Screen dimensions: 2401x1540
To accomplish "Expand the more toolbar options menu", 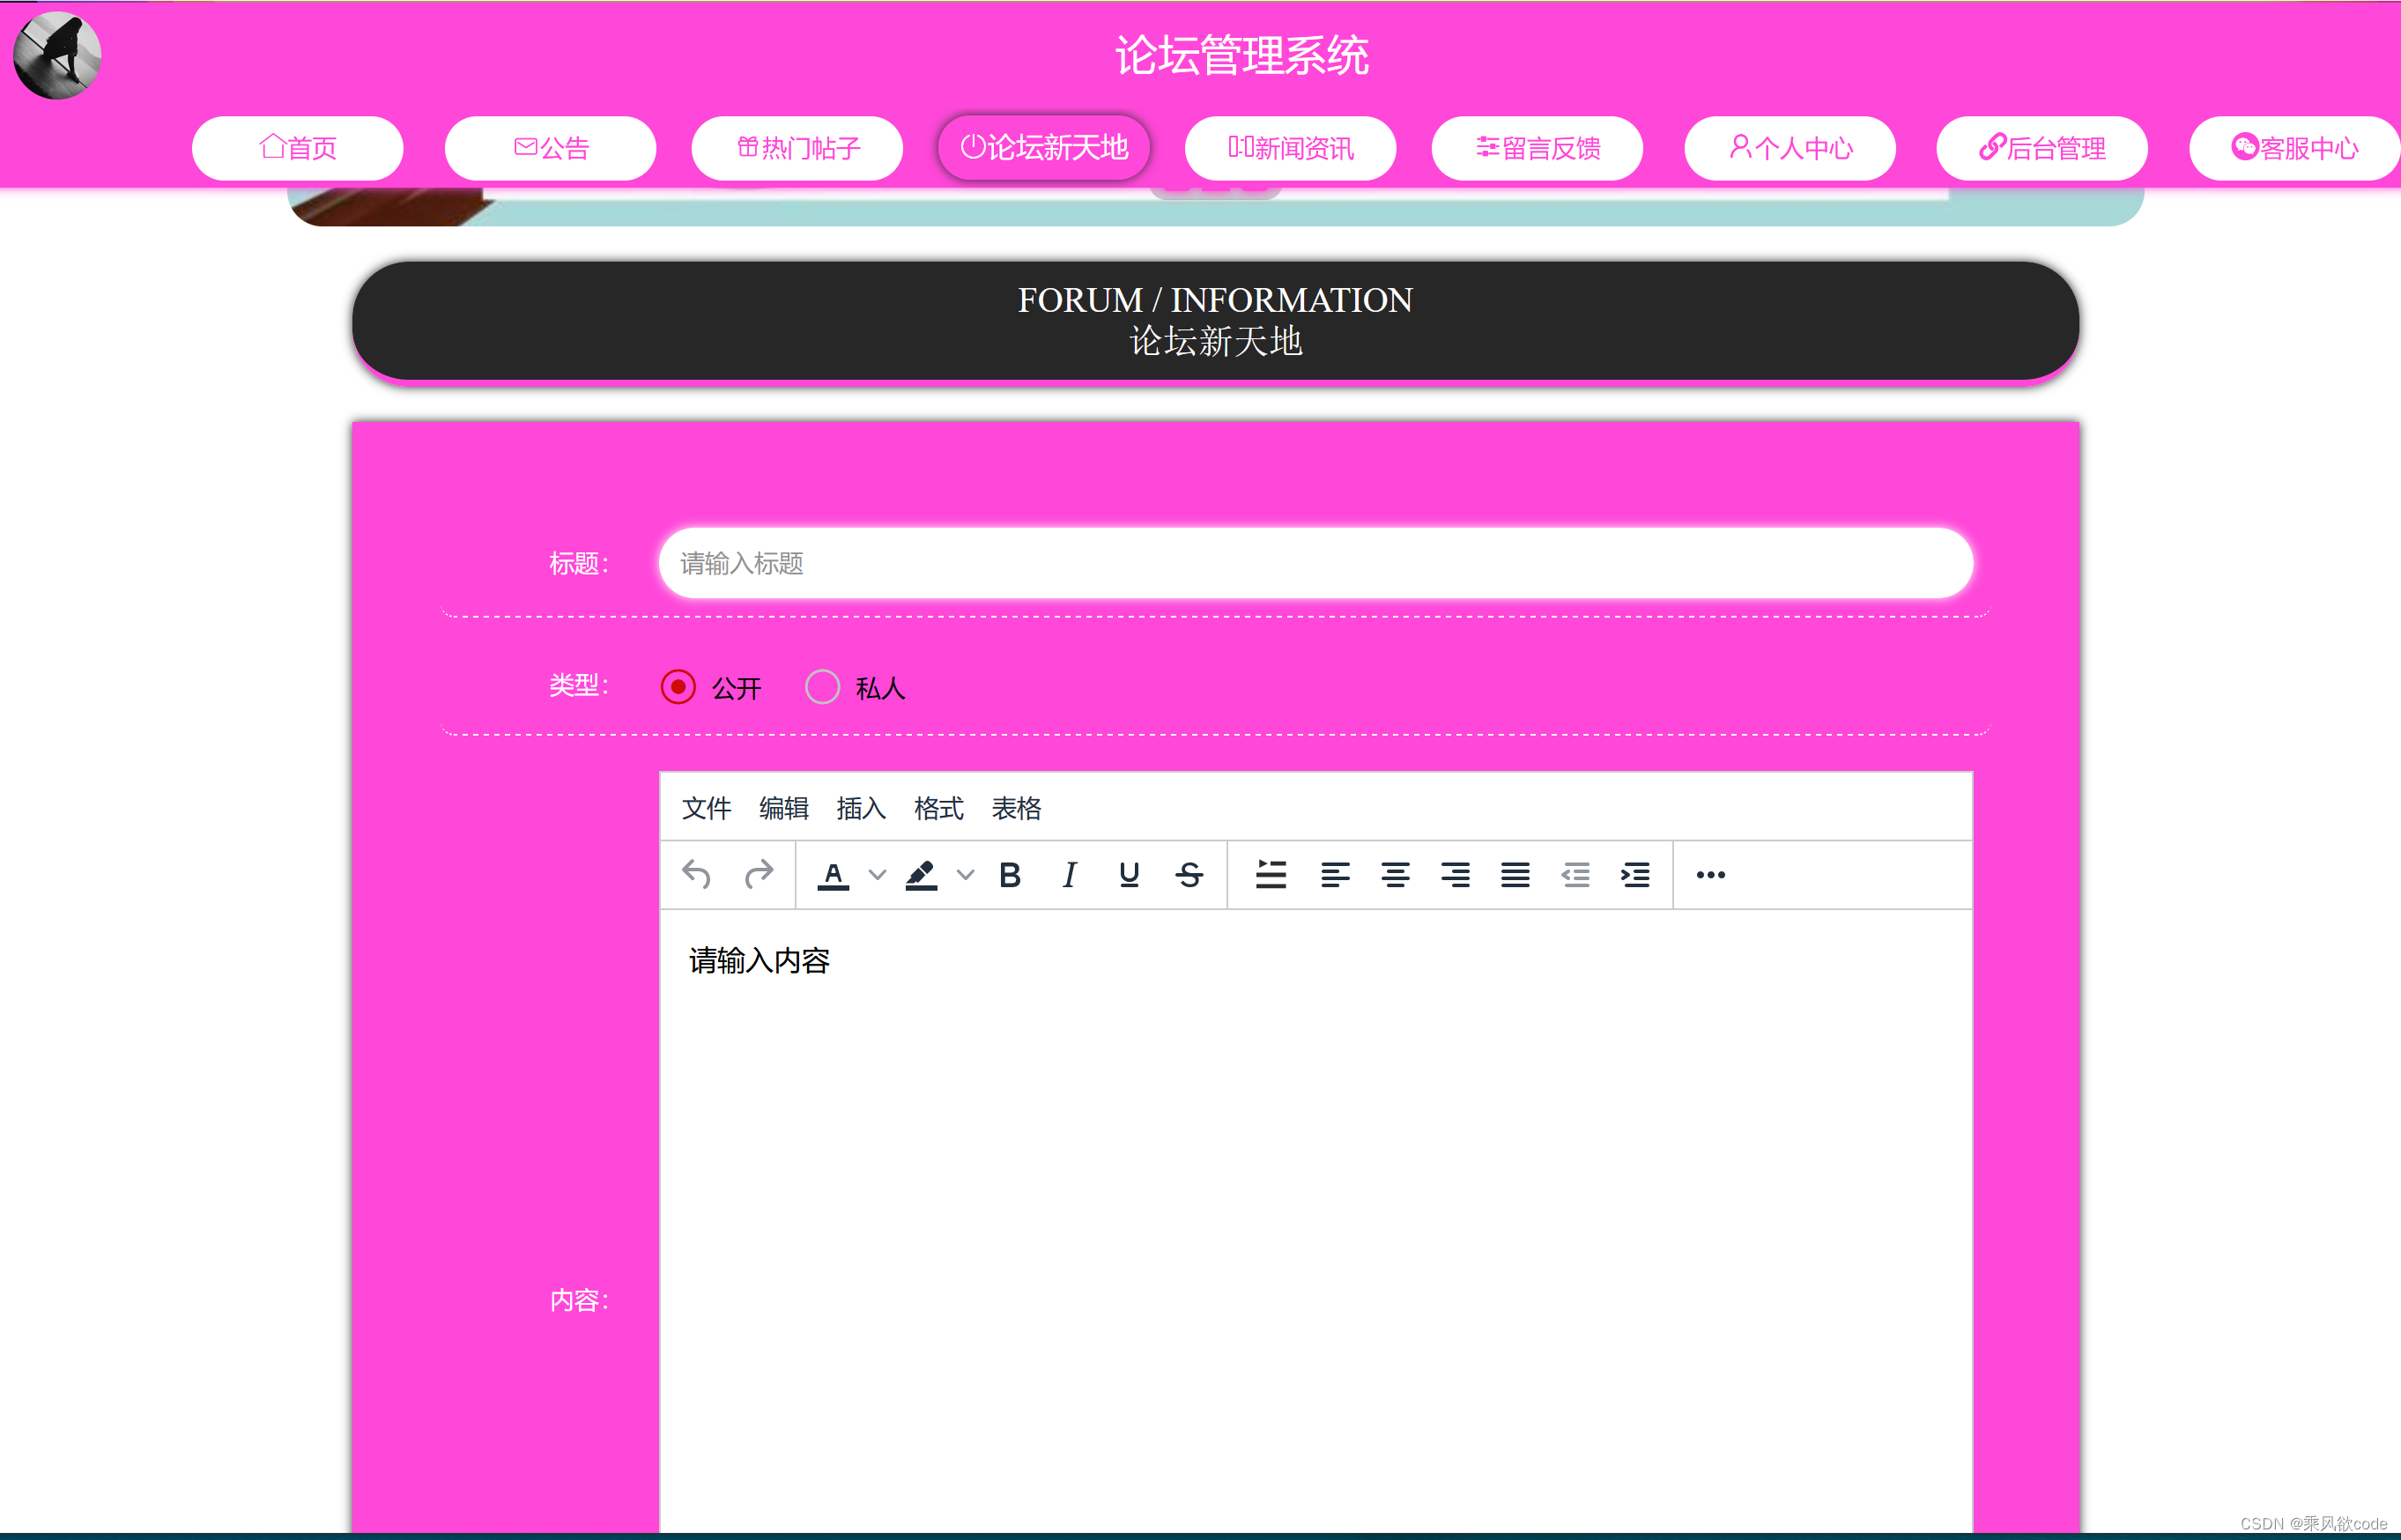I will click(1710, 875).
